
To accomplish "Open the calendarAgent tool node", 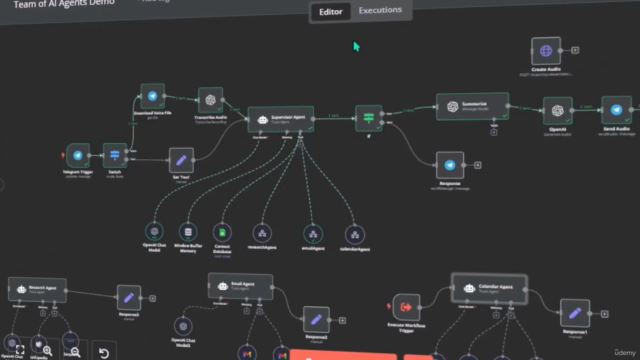I will [355, 235].
